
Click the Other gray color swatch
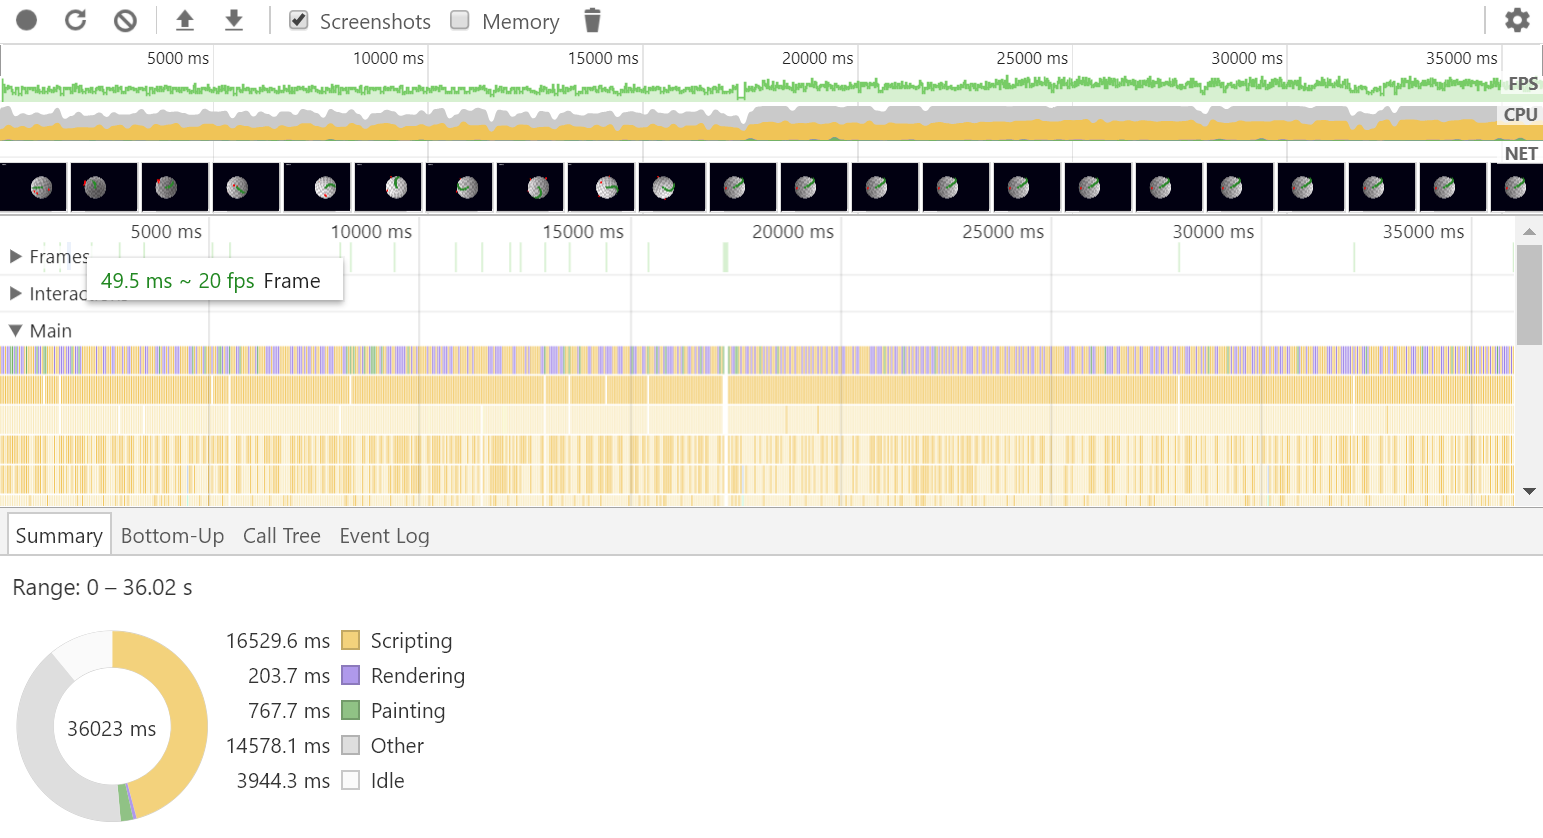tap(350, 745)
